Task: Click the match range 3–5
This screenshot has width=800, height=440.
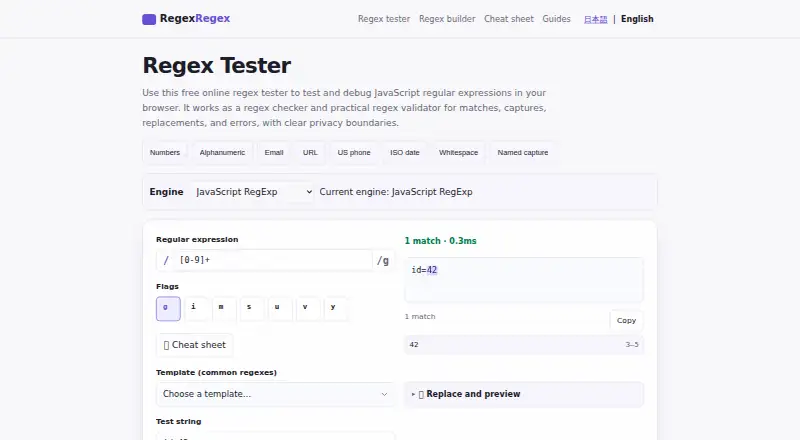Action: pyautogui.click(x=632, y=345)
